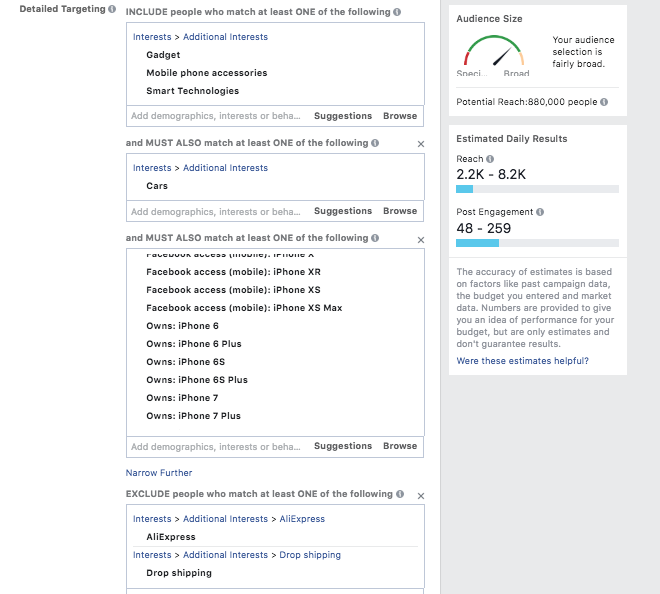Select the Owns: iPhone 6S Plus entry
The image size is (660, 594).
pyautogui.click(x=197, y=380)
